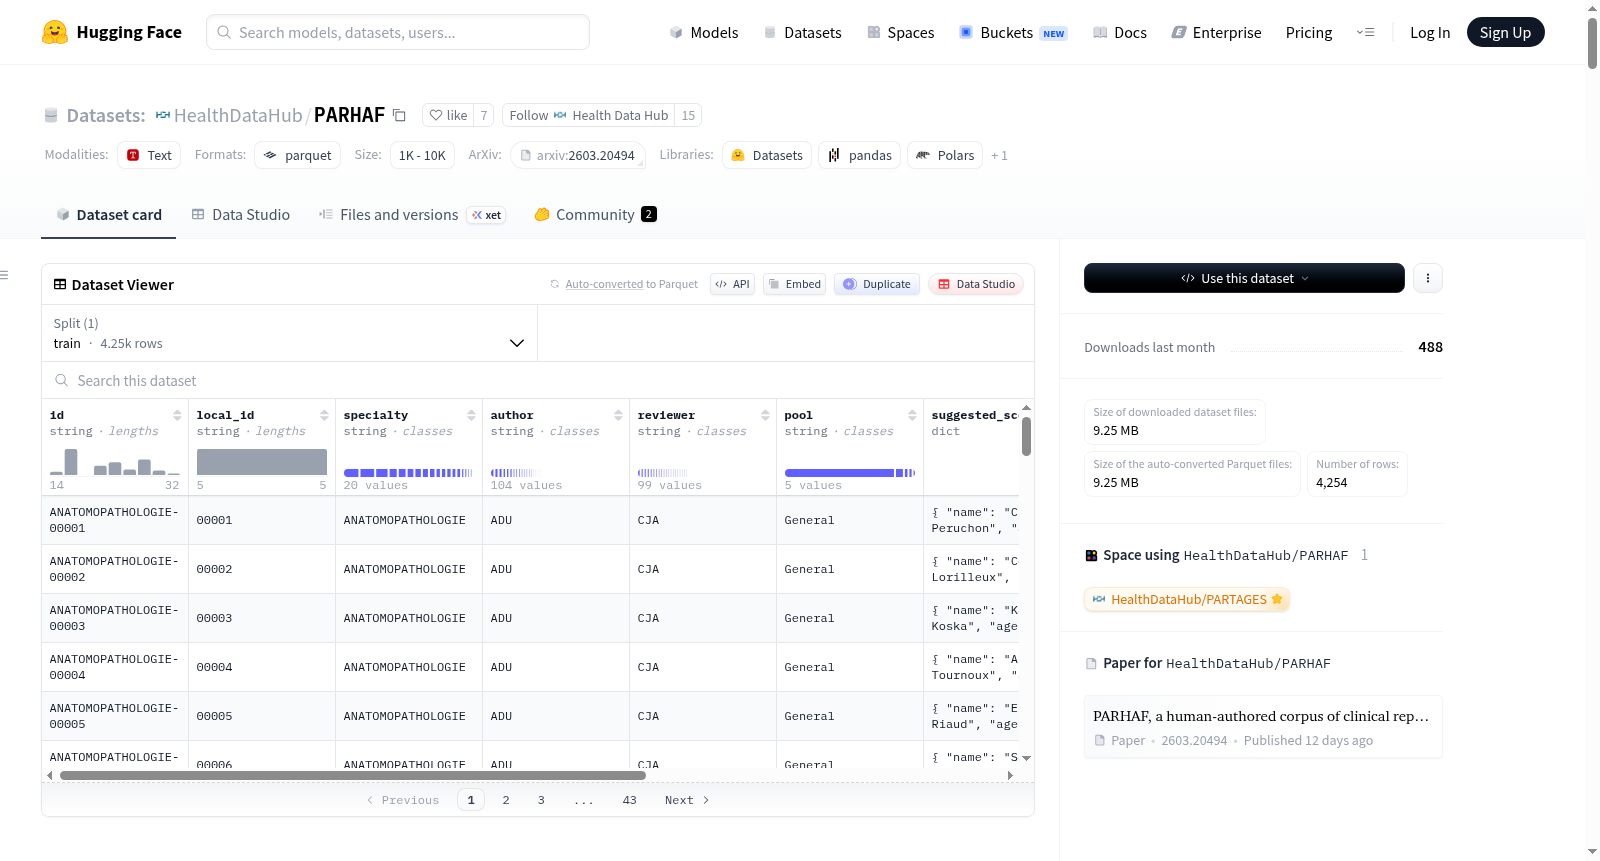Copy the dataset name PARHAF icon
The width and height of the screenshot is (1600, 861).
399,115
